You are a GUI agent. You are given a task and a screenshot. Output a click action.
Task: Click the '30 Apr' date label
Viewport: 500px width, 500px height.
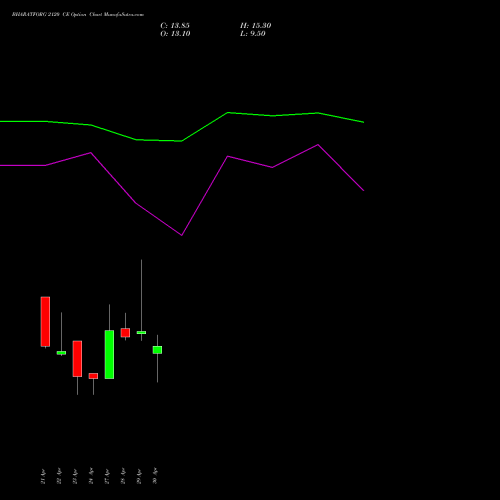[155, 476]
